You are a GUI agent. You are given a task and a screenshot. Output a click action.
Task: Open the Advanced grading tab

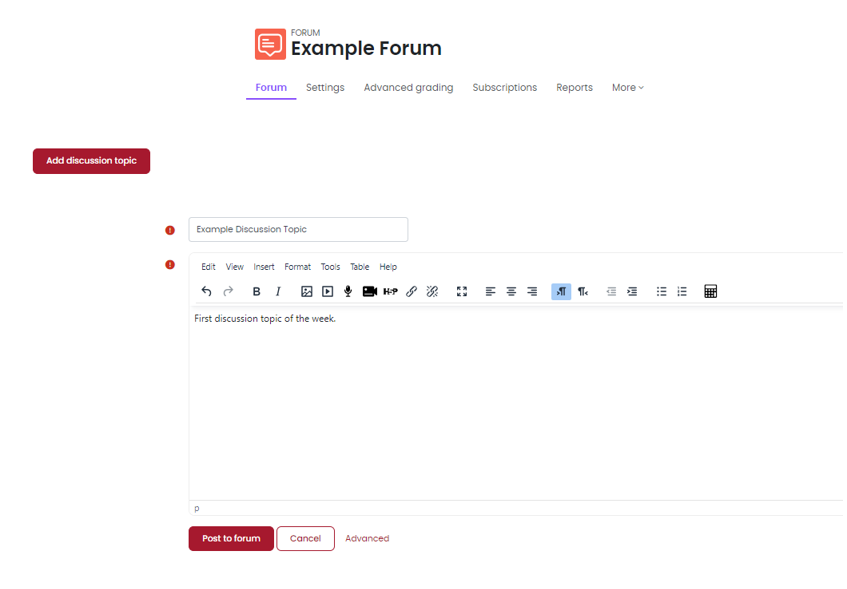(x=408, y=87)
